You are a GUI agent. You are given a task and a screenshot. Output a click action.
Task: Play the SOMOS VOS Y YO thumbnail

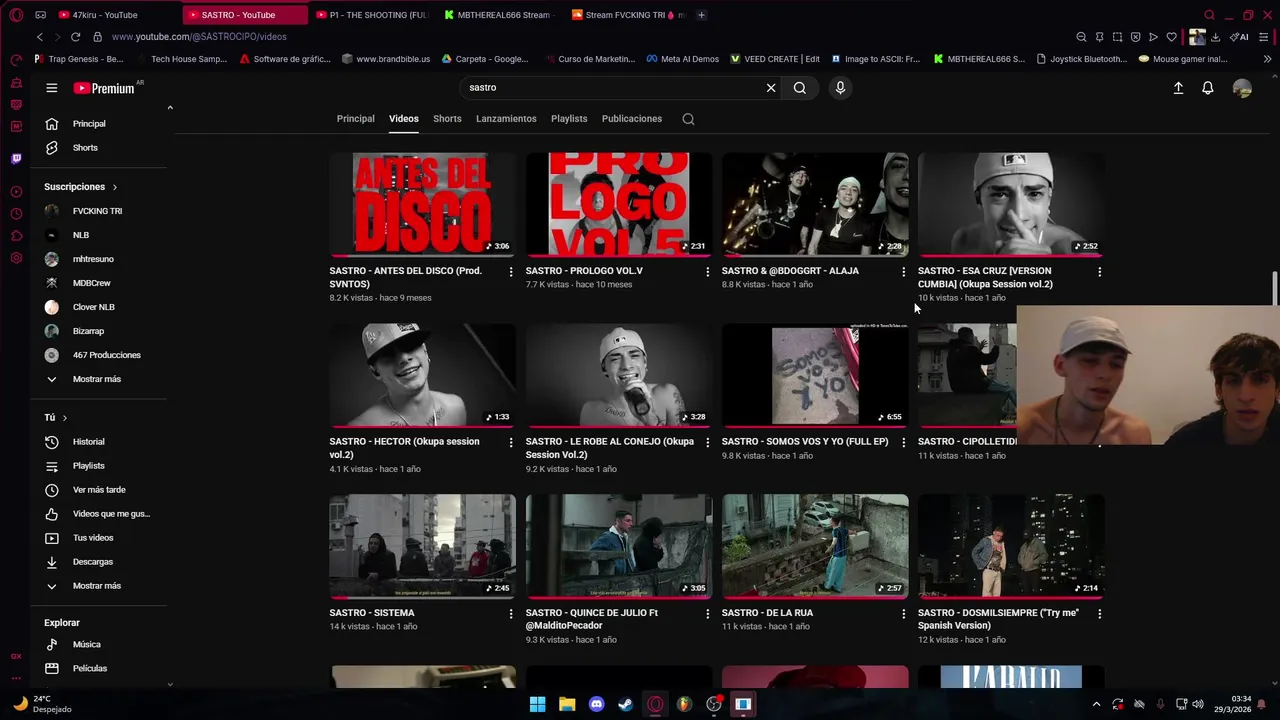pyautogui.click(x=815, y=375)
